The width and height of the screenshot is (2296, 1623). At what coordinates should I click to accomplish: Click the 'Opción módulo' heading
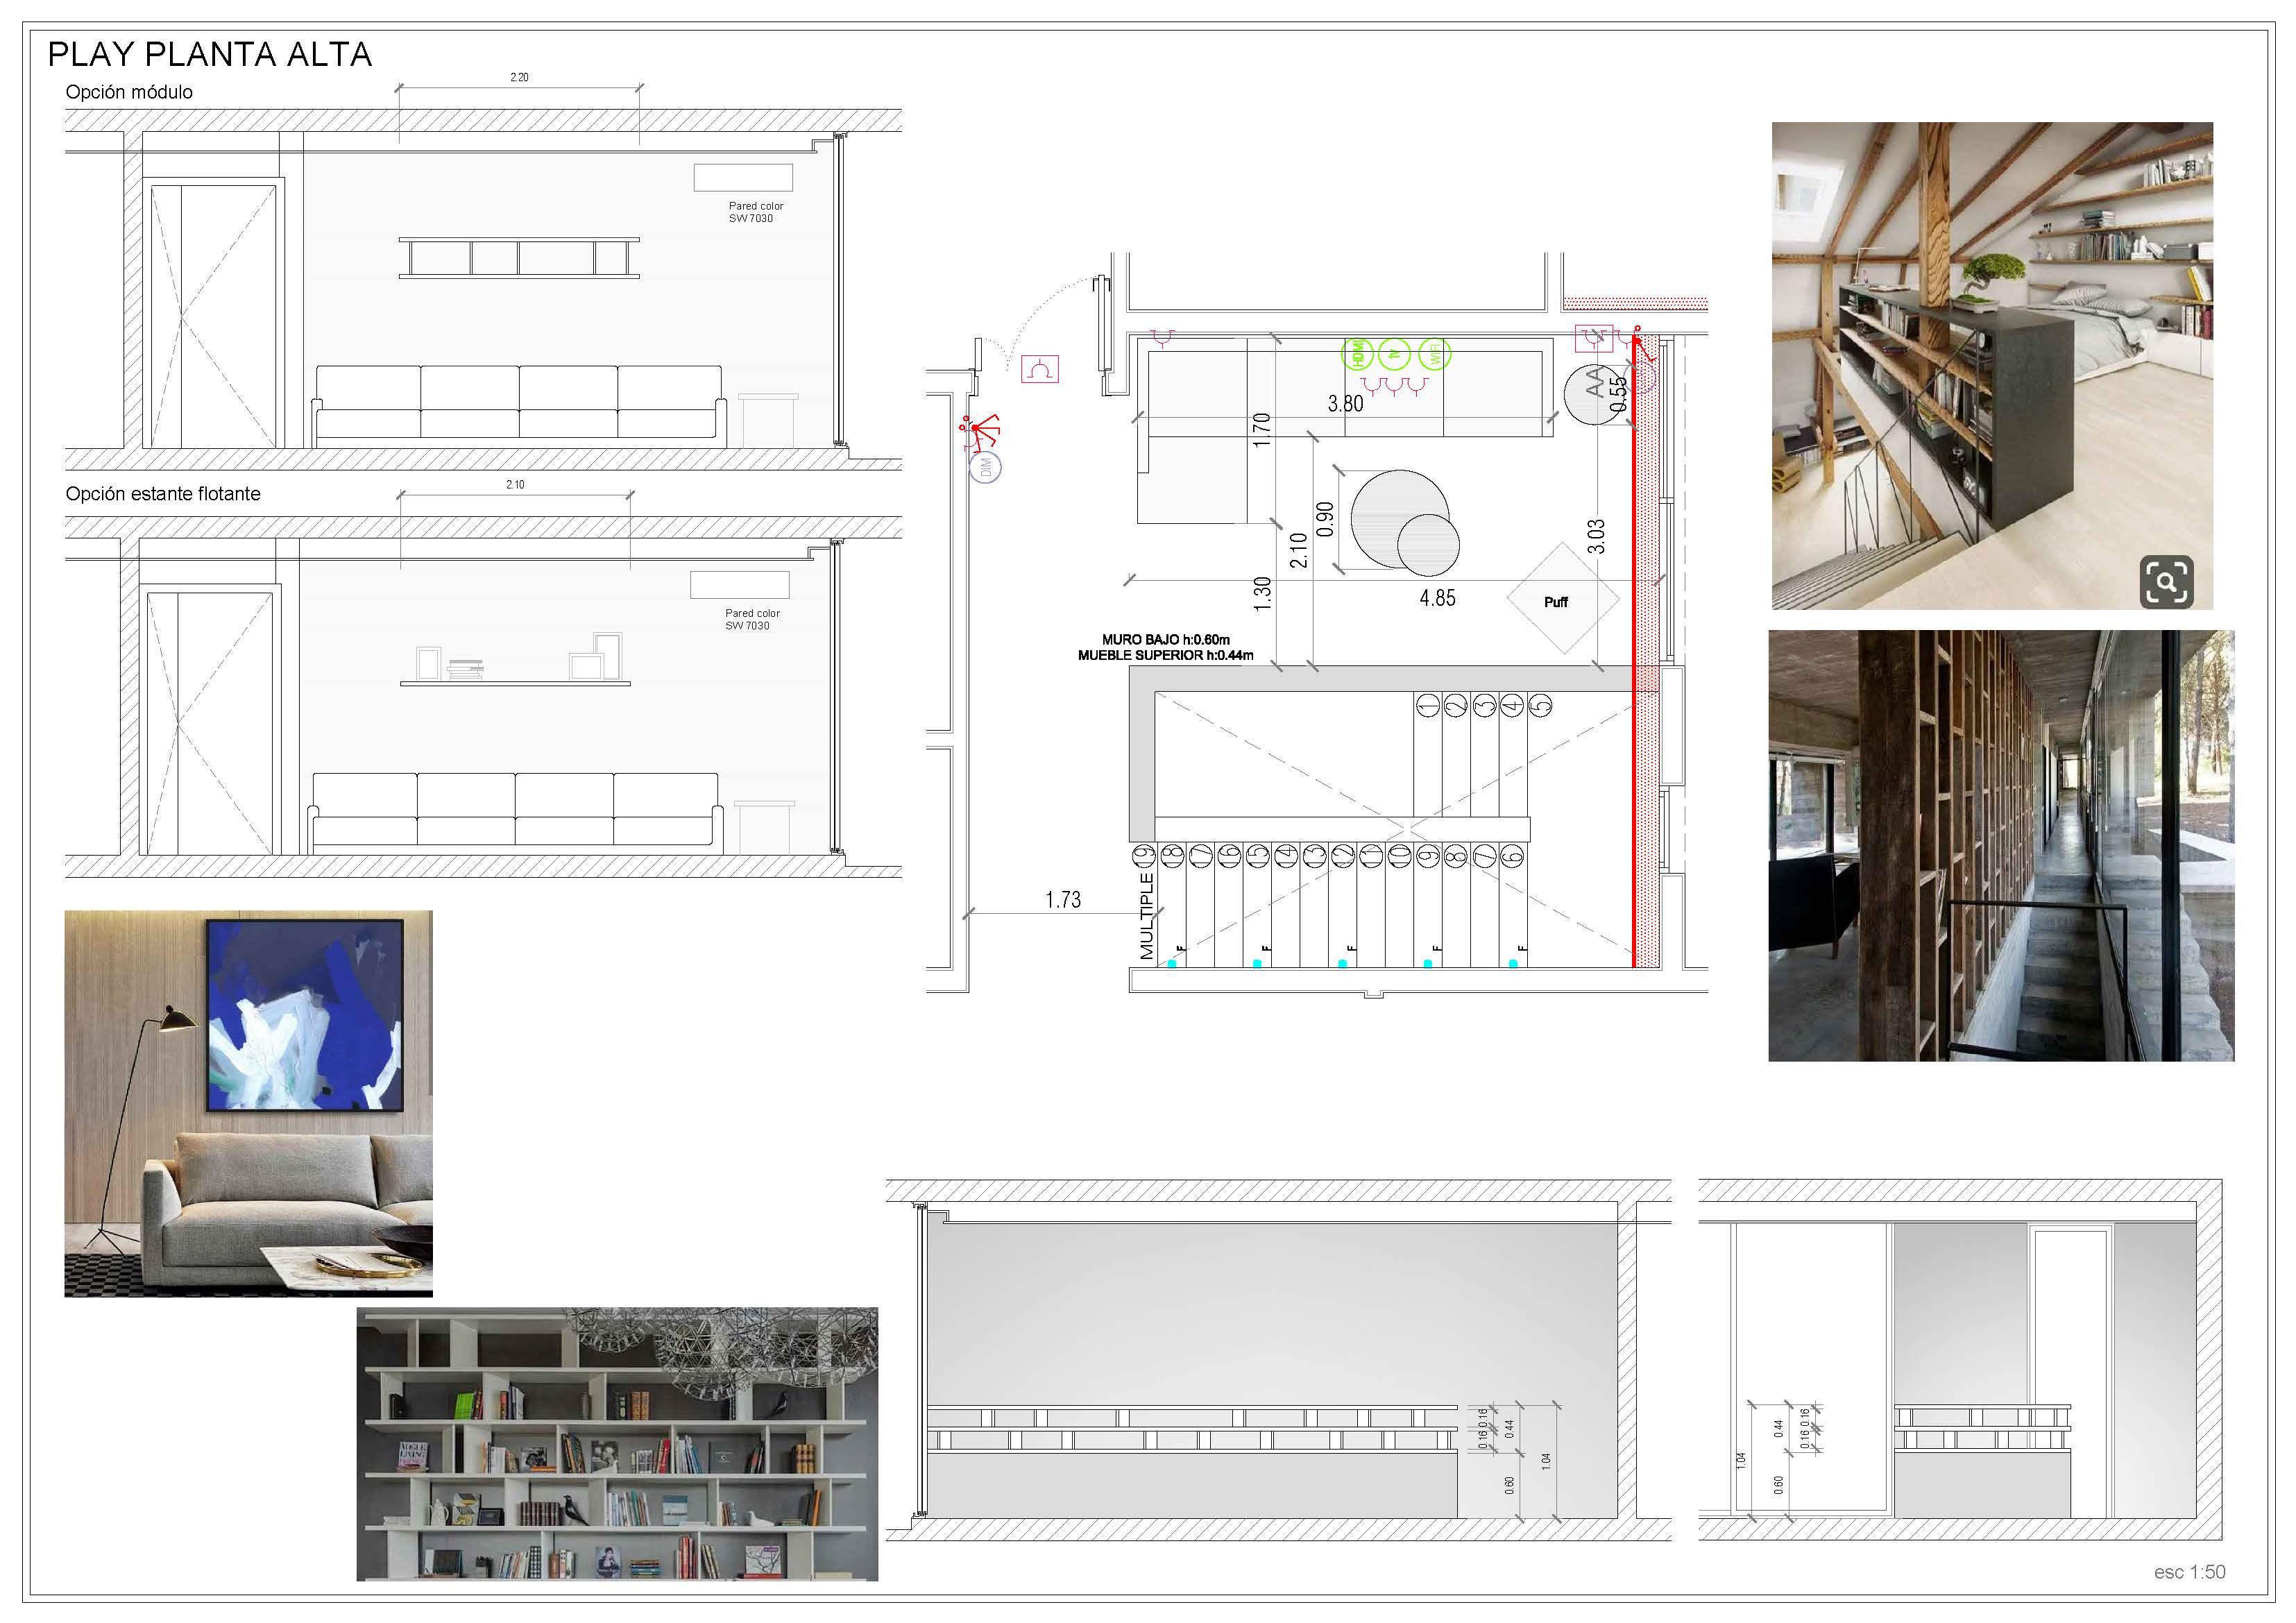[x=129, y=92]
